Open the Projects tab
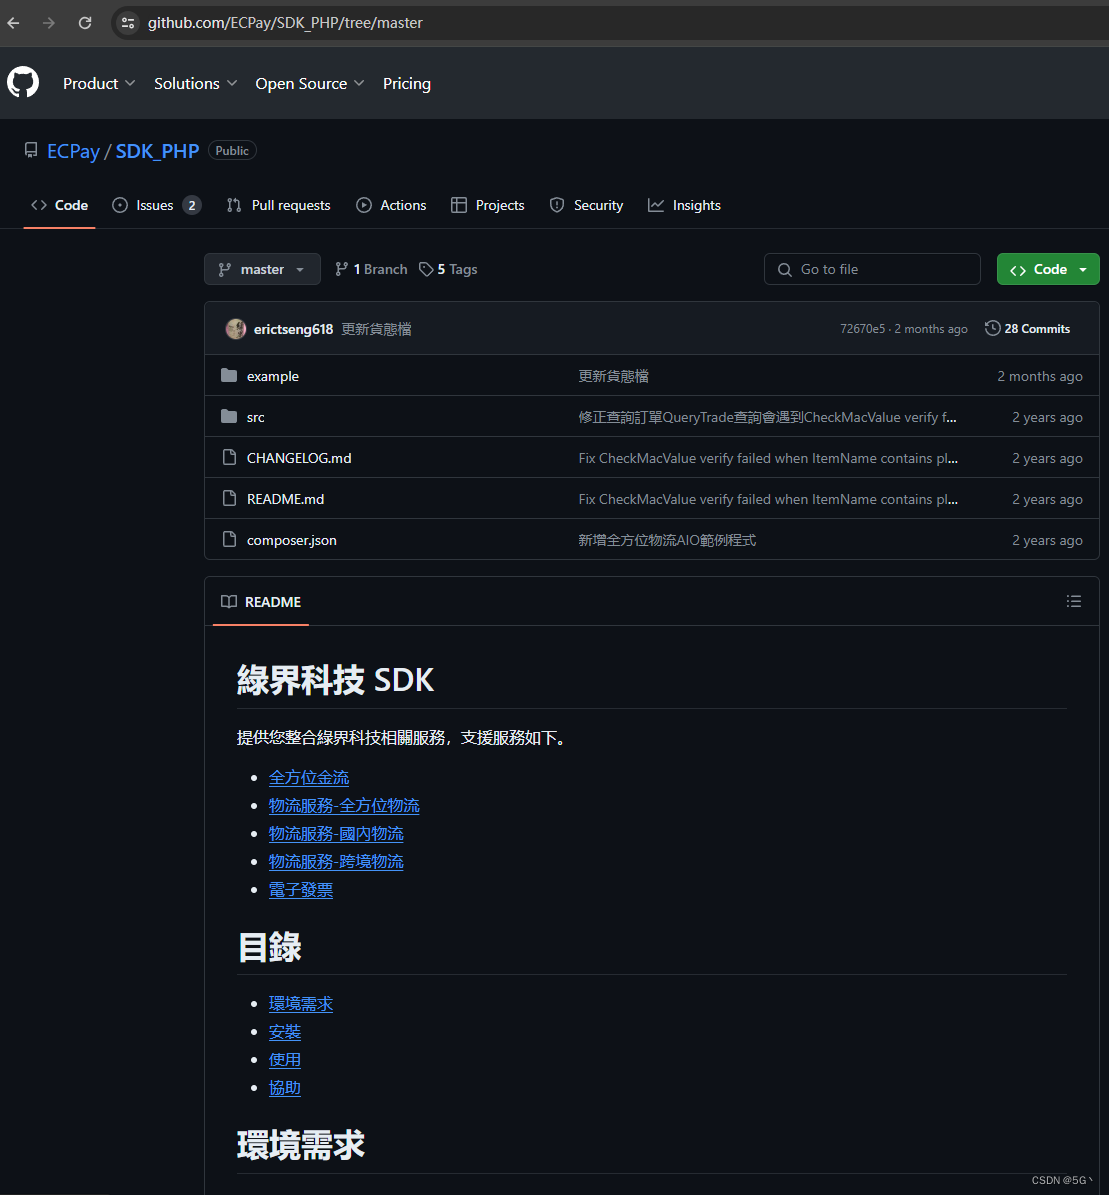This screenshot has width=1109, height=1195. pyautogui.click(x=488, y=205)
